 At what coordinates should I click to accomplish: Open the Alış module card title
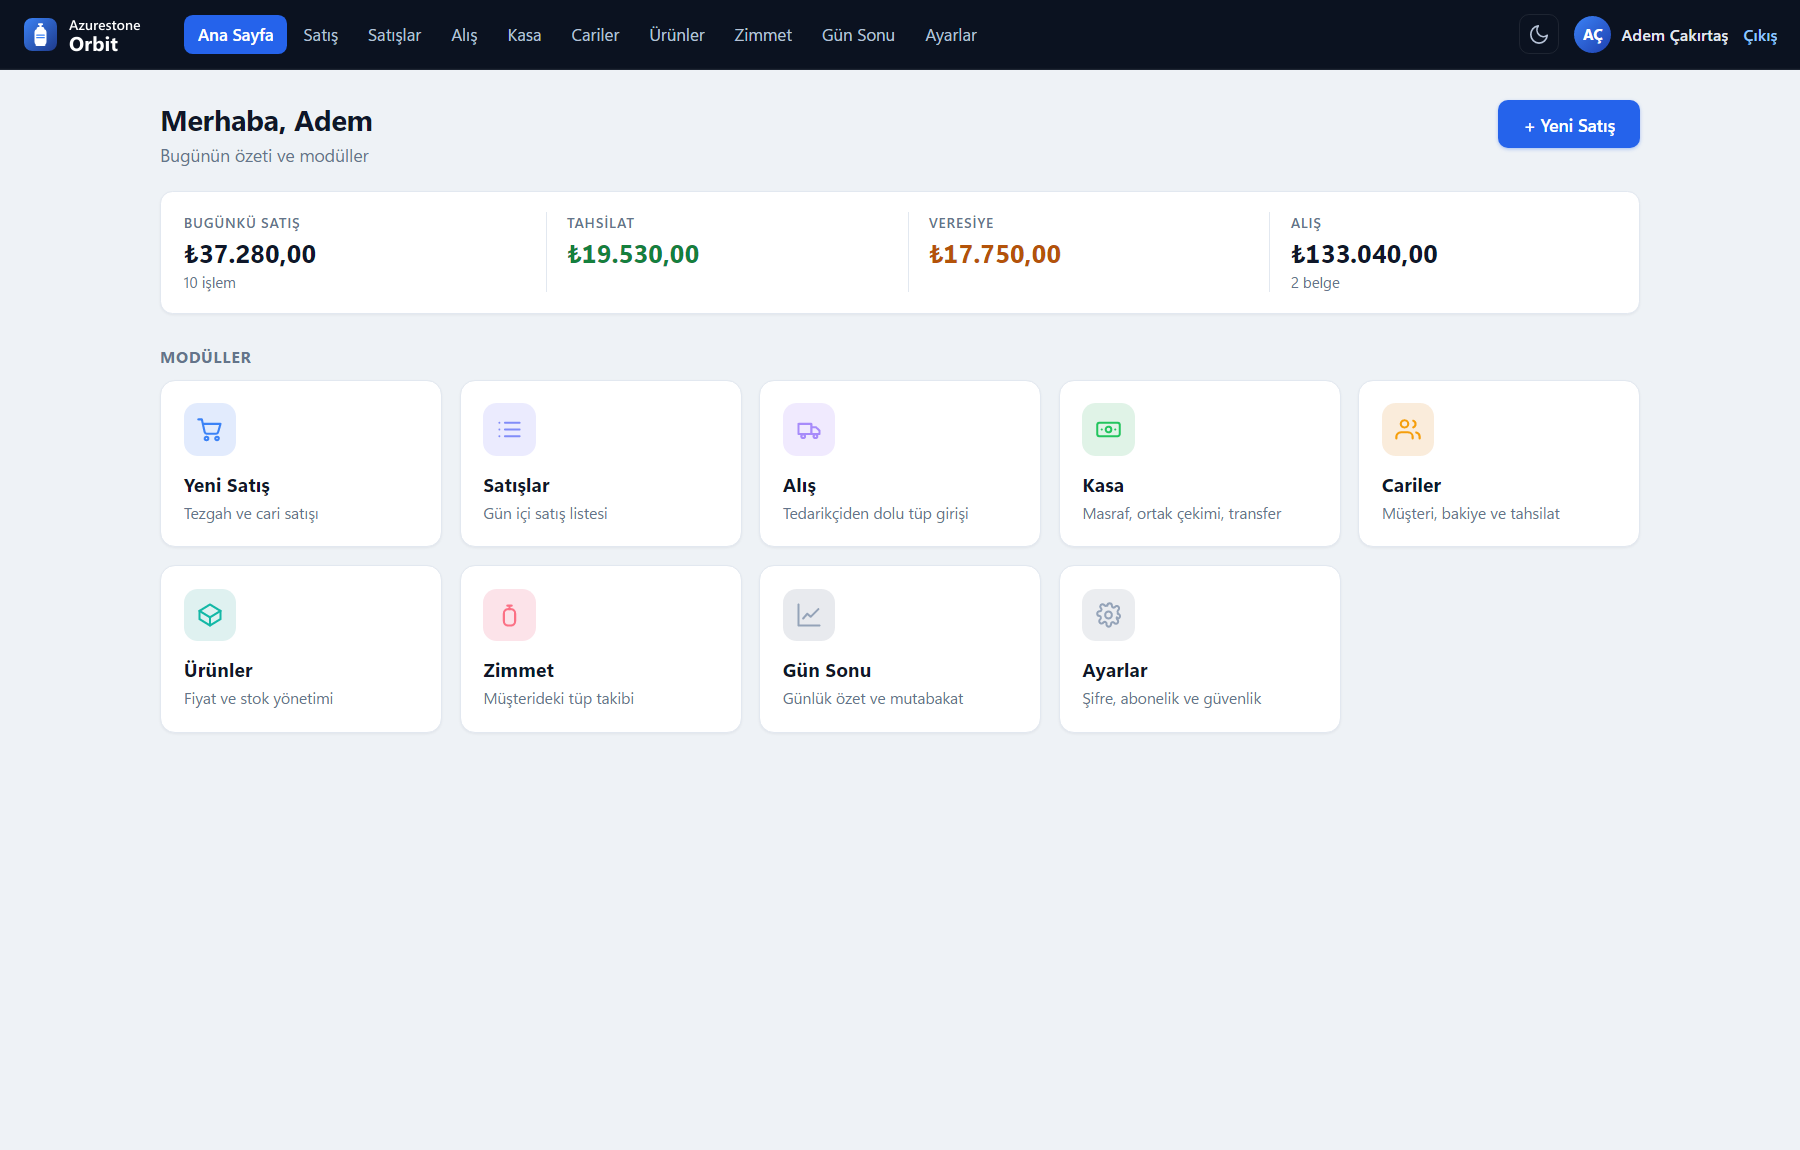799,485
